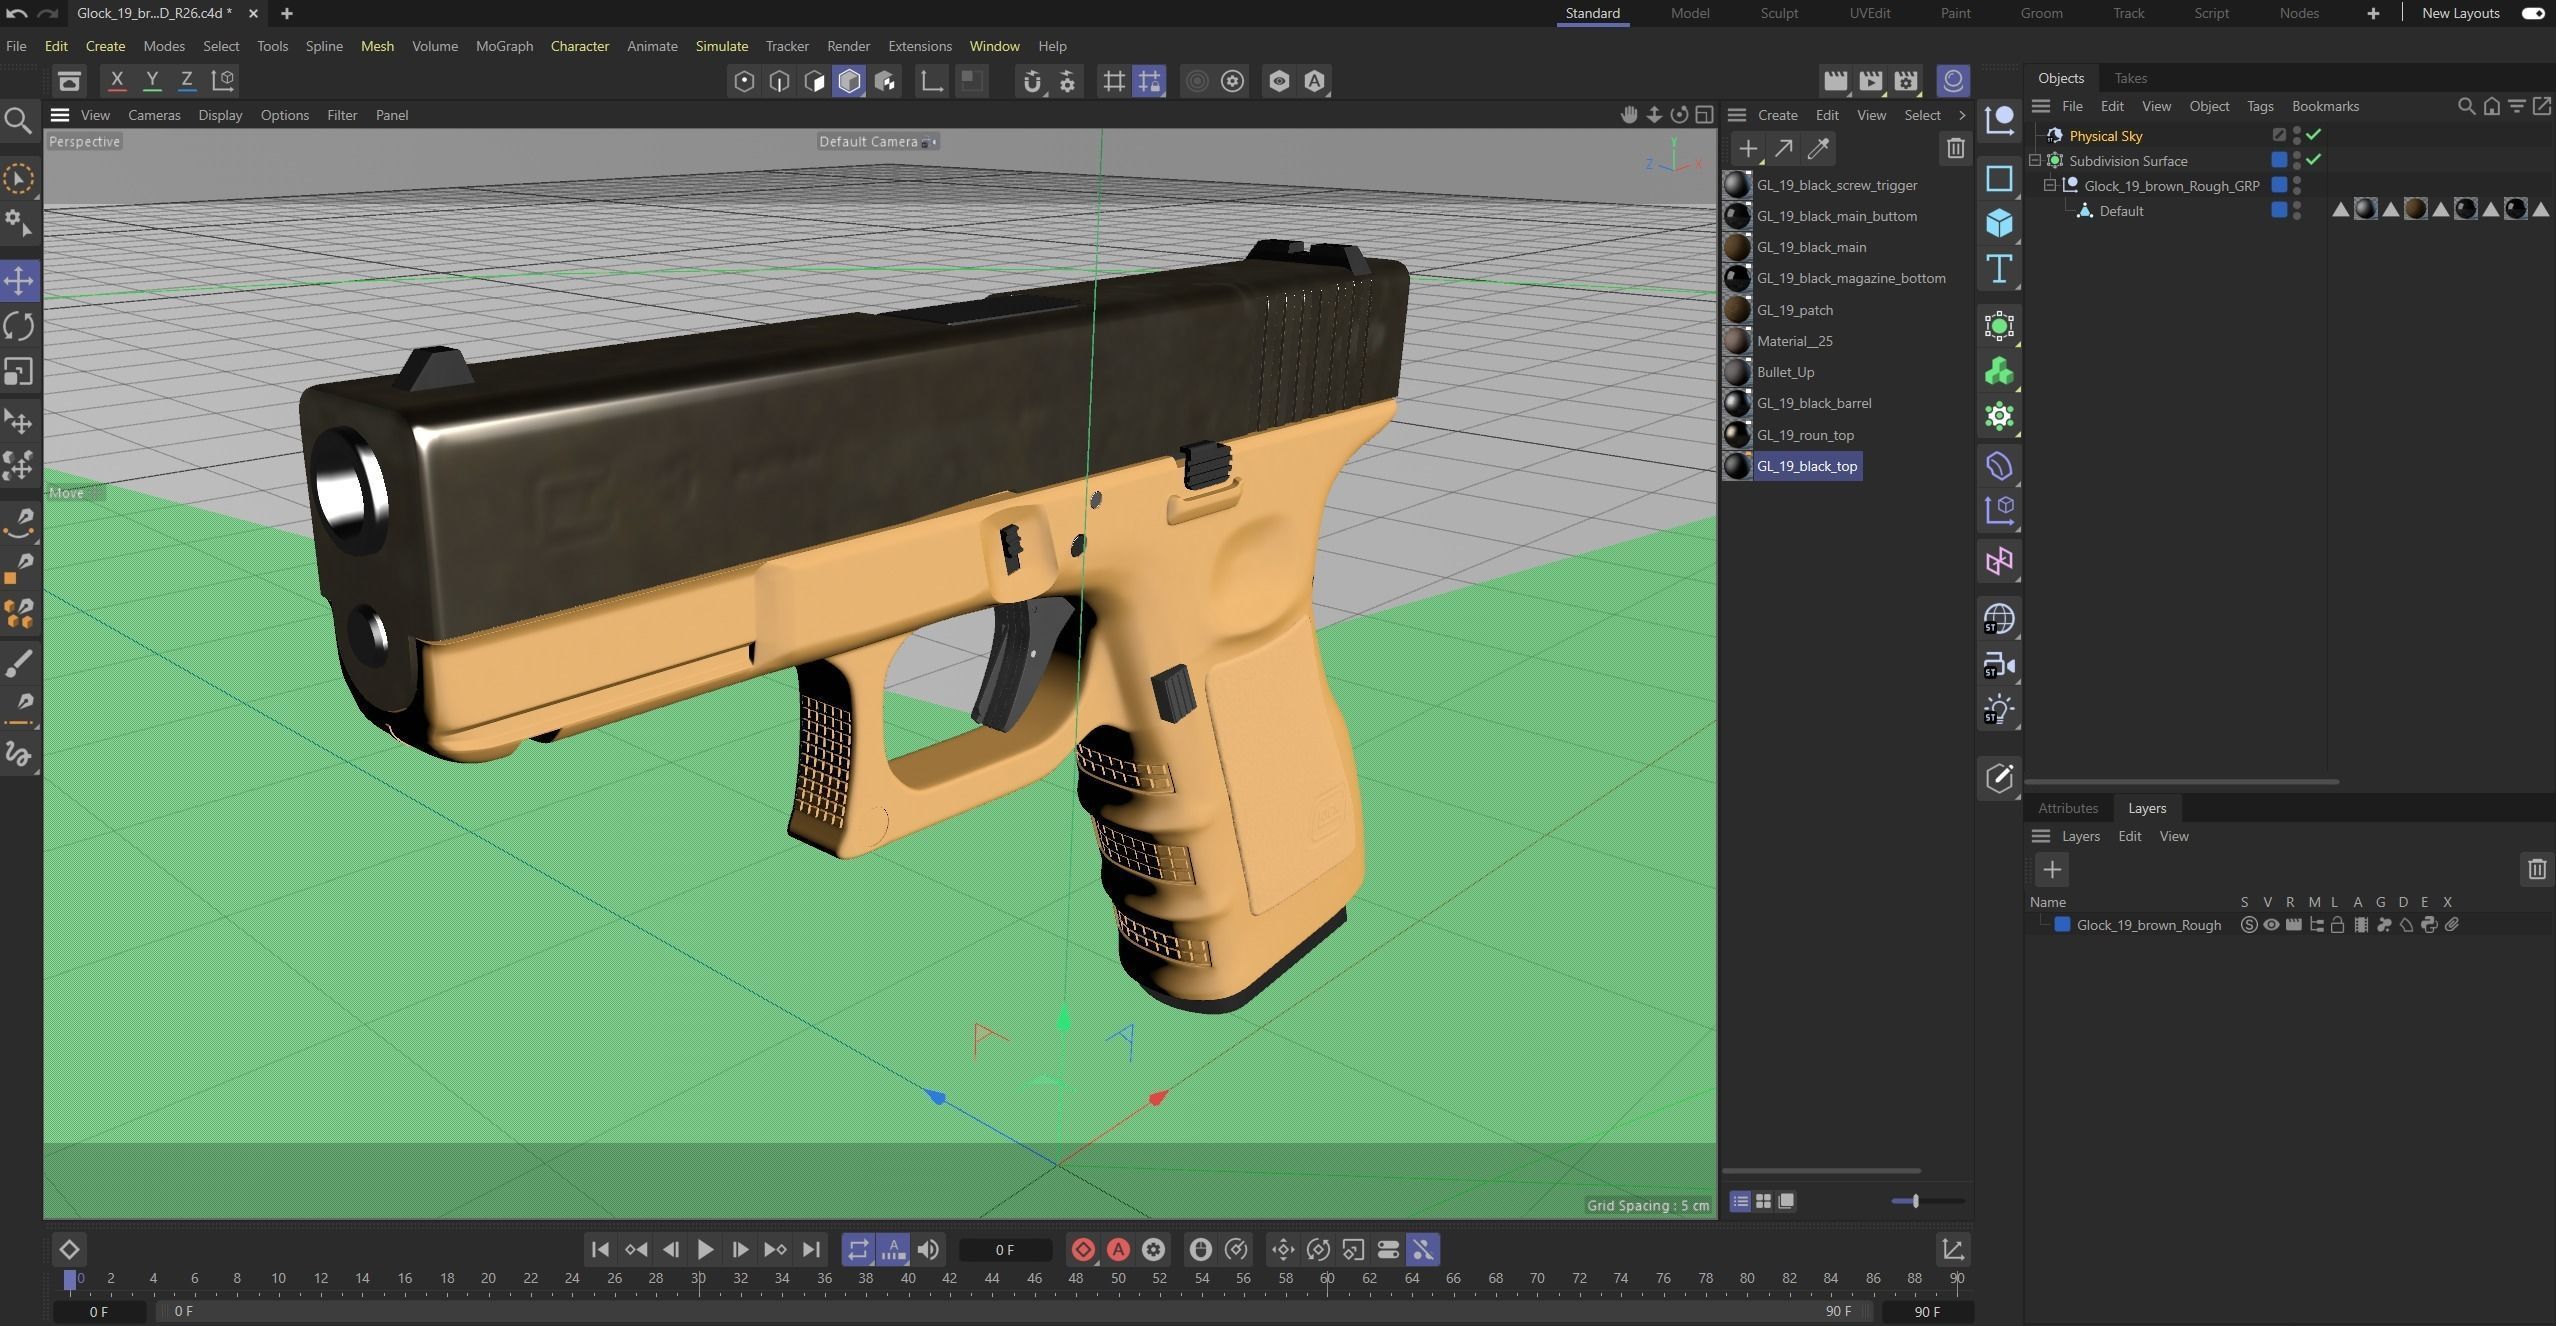This screenshot has height=1326, width=2556.
Task: Select the GL_19_patch material
Action: point(1794,310)
